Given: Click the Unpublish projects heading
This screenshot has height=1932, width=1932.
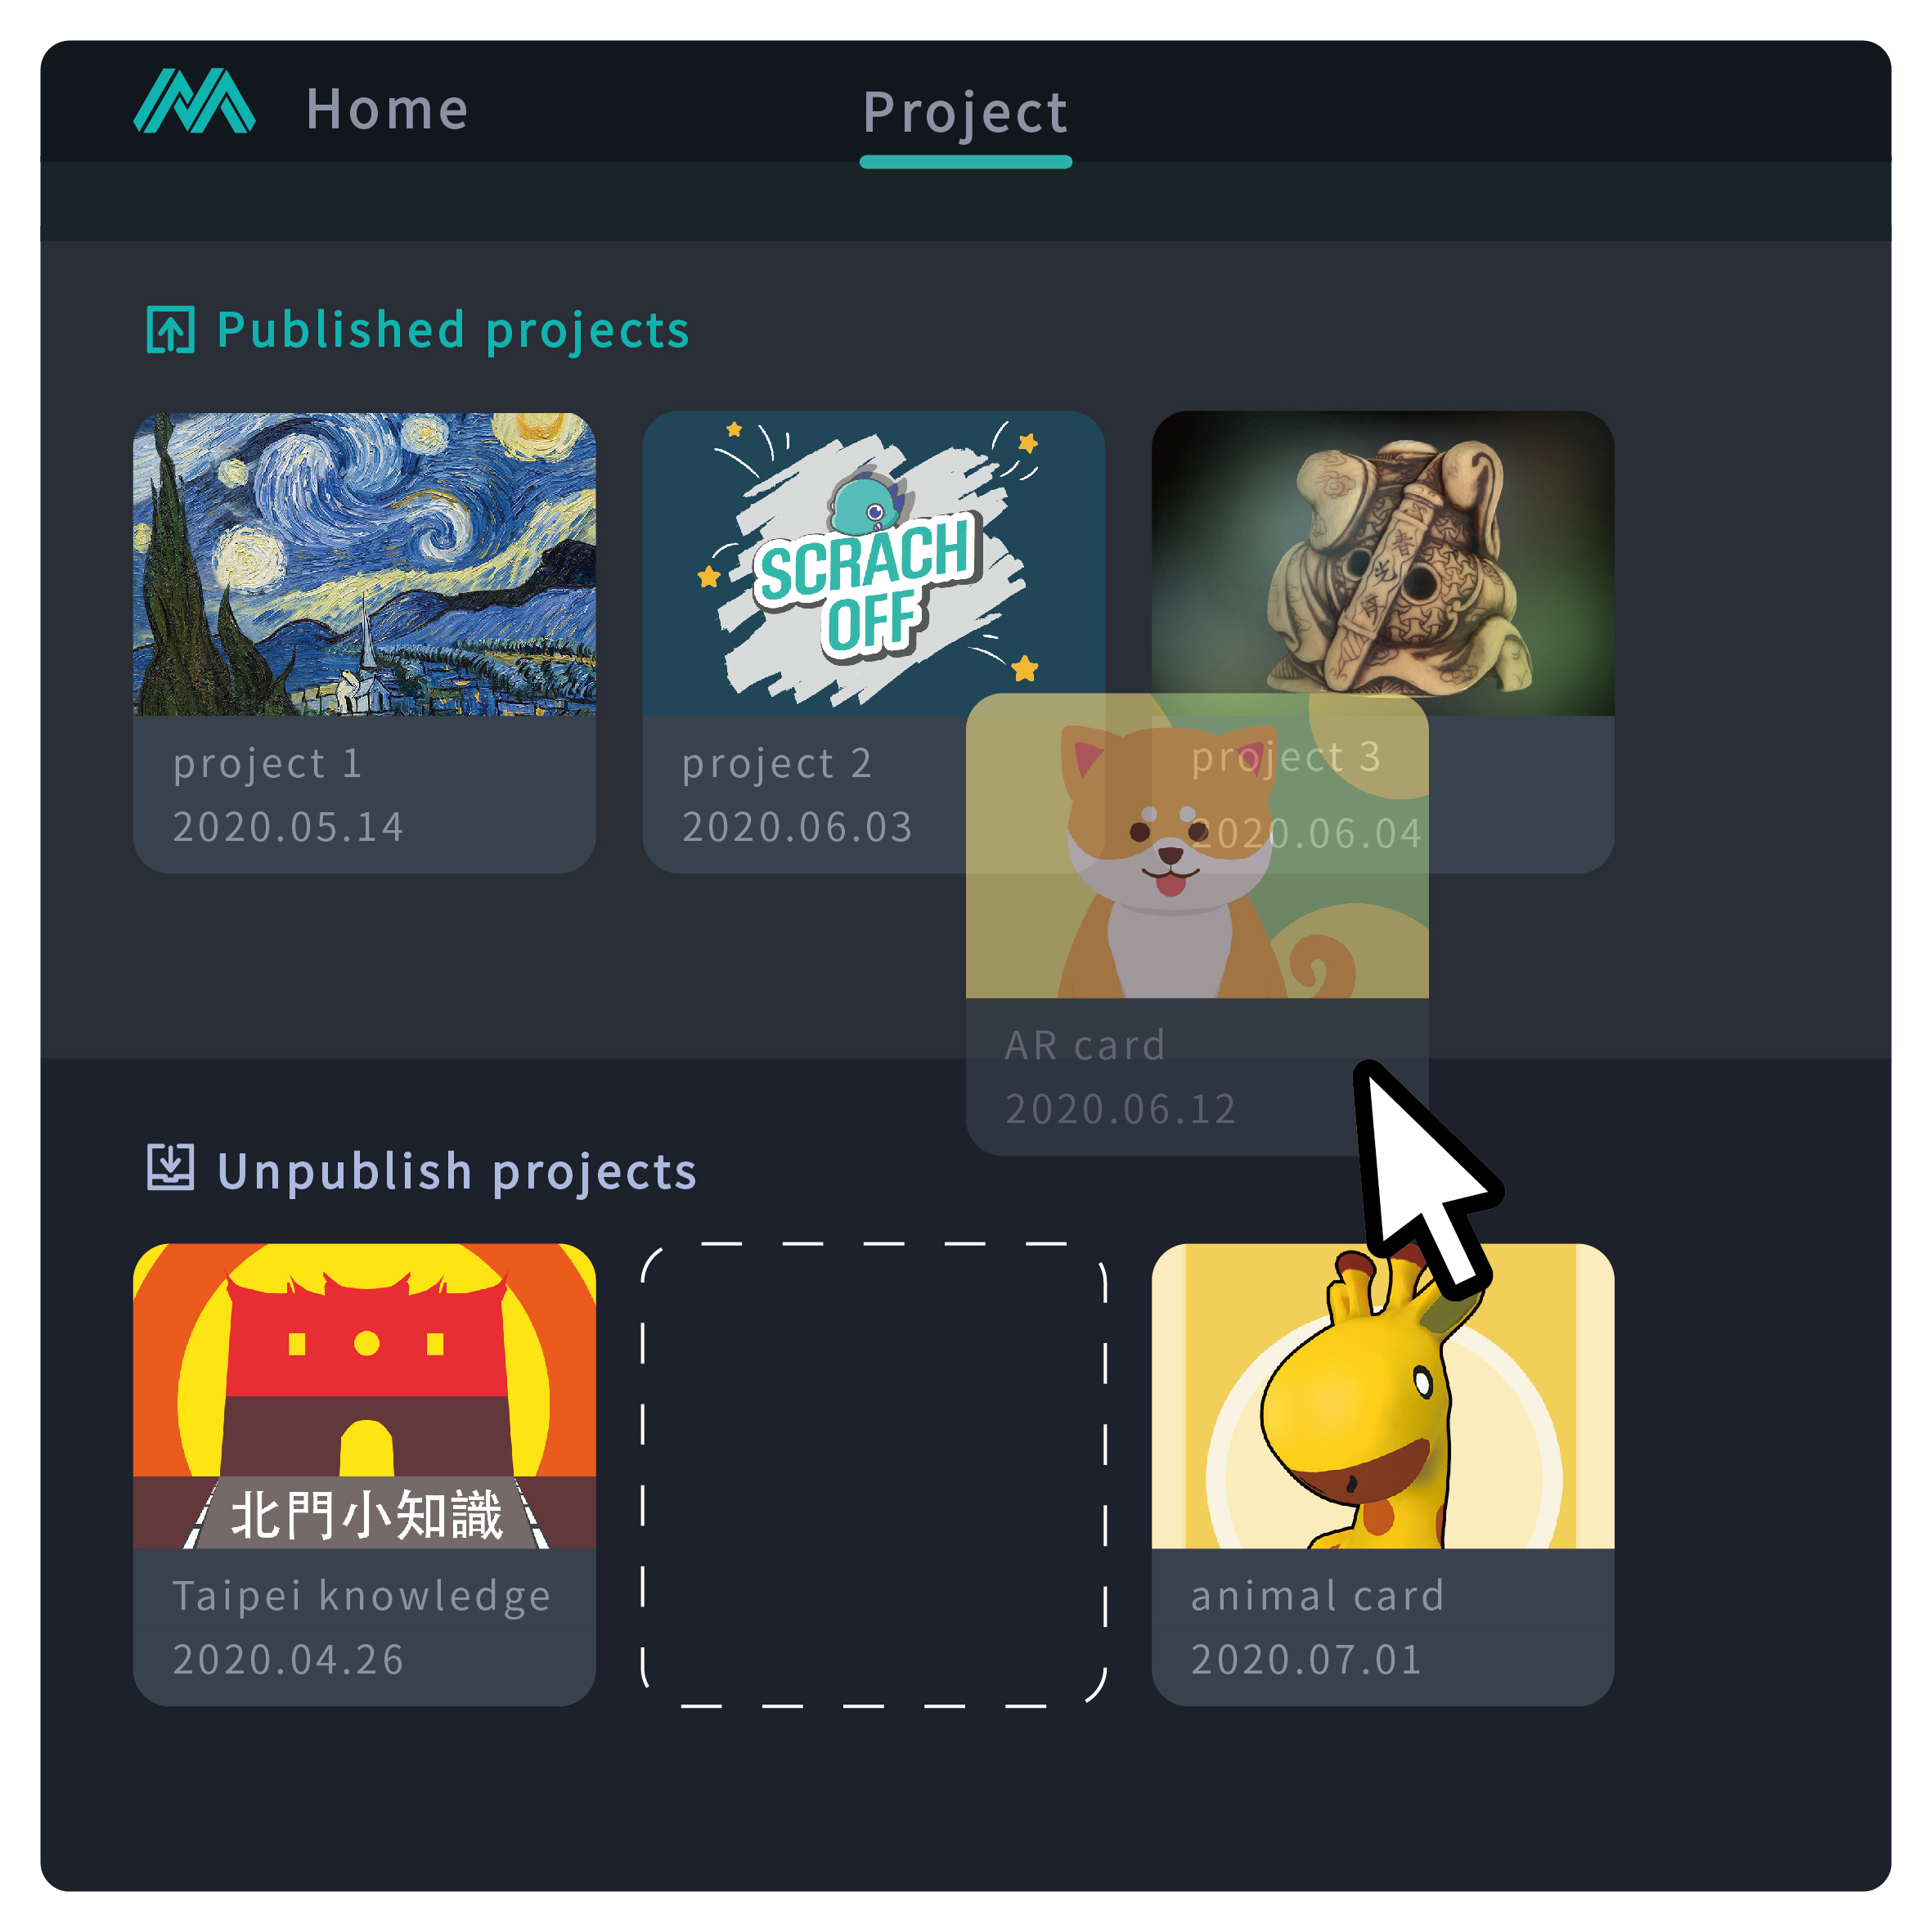Looking at the screenshot, I should coord(457,1171).
